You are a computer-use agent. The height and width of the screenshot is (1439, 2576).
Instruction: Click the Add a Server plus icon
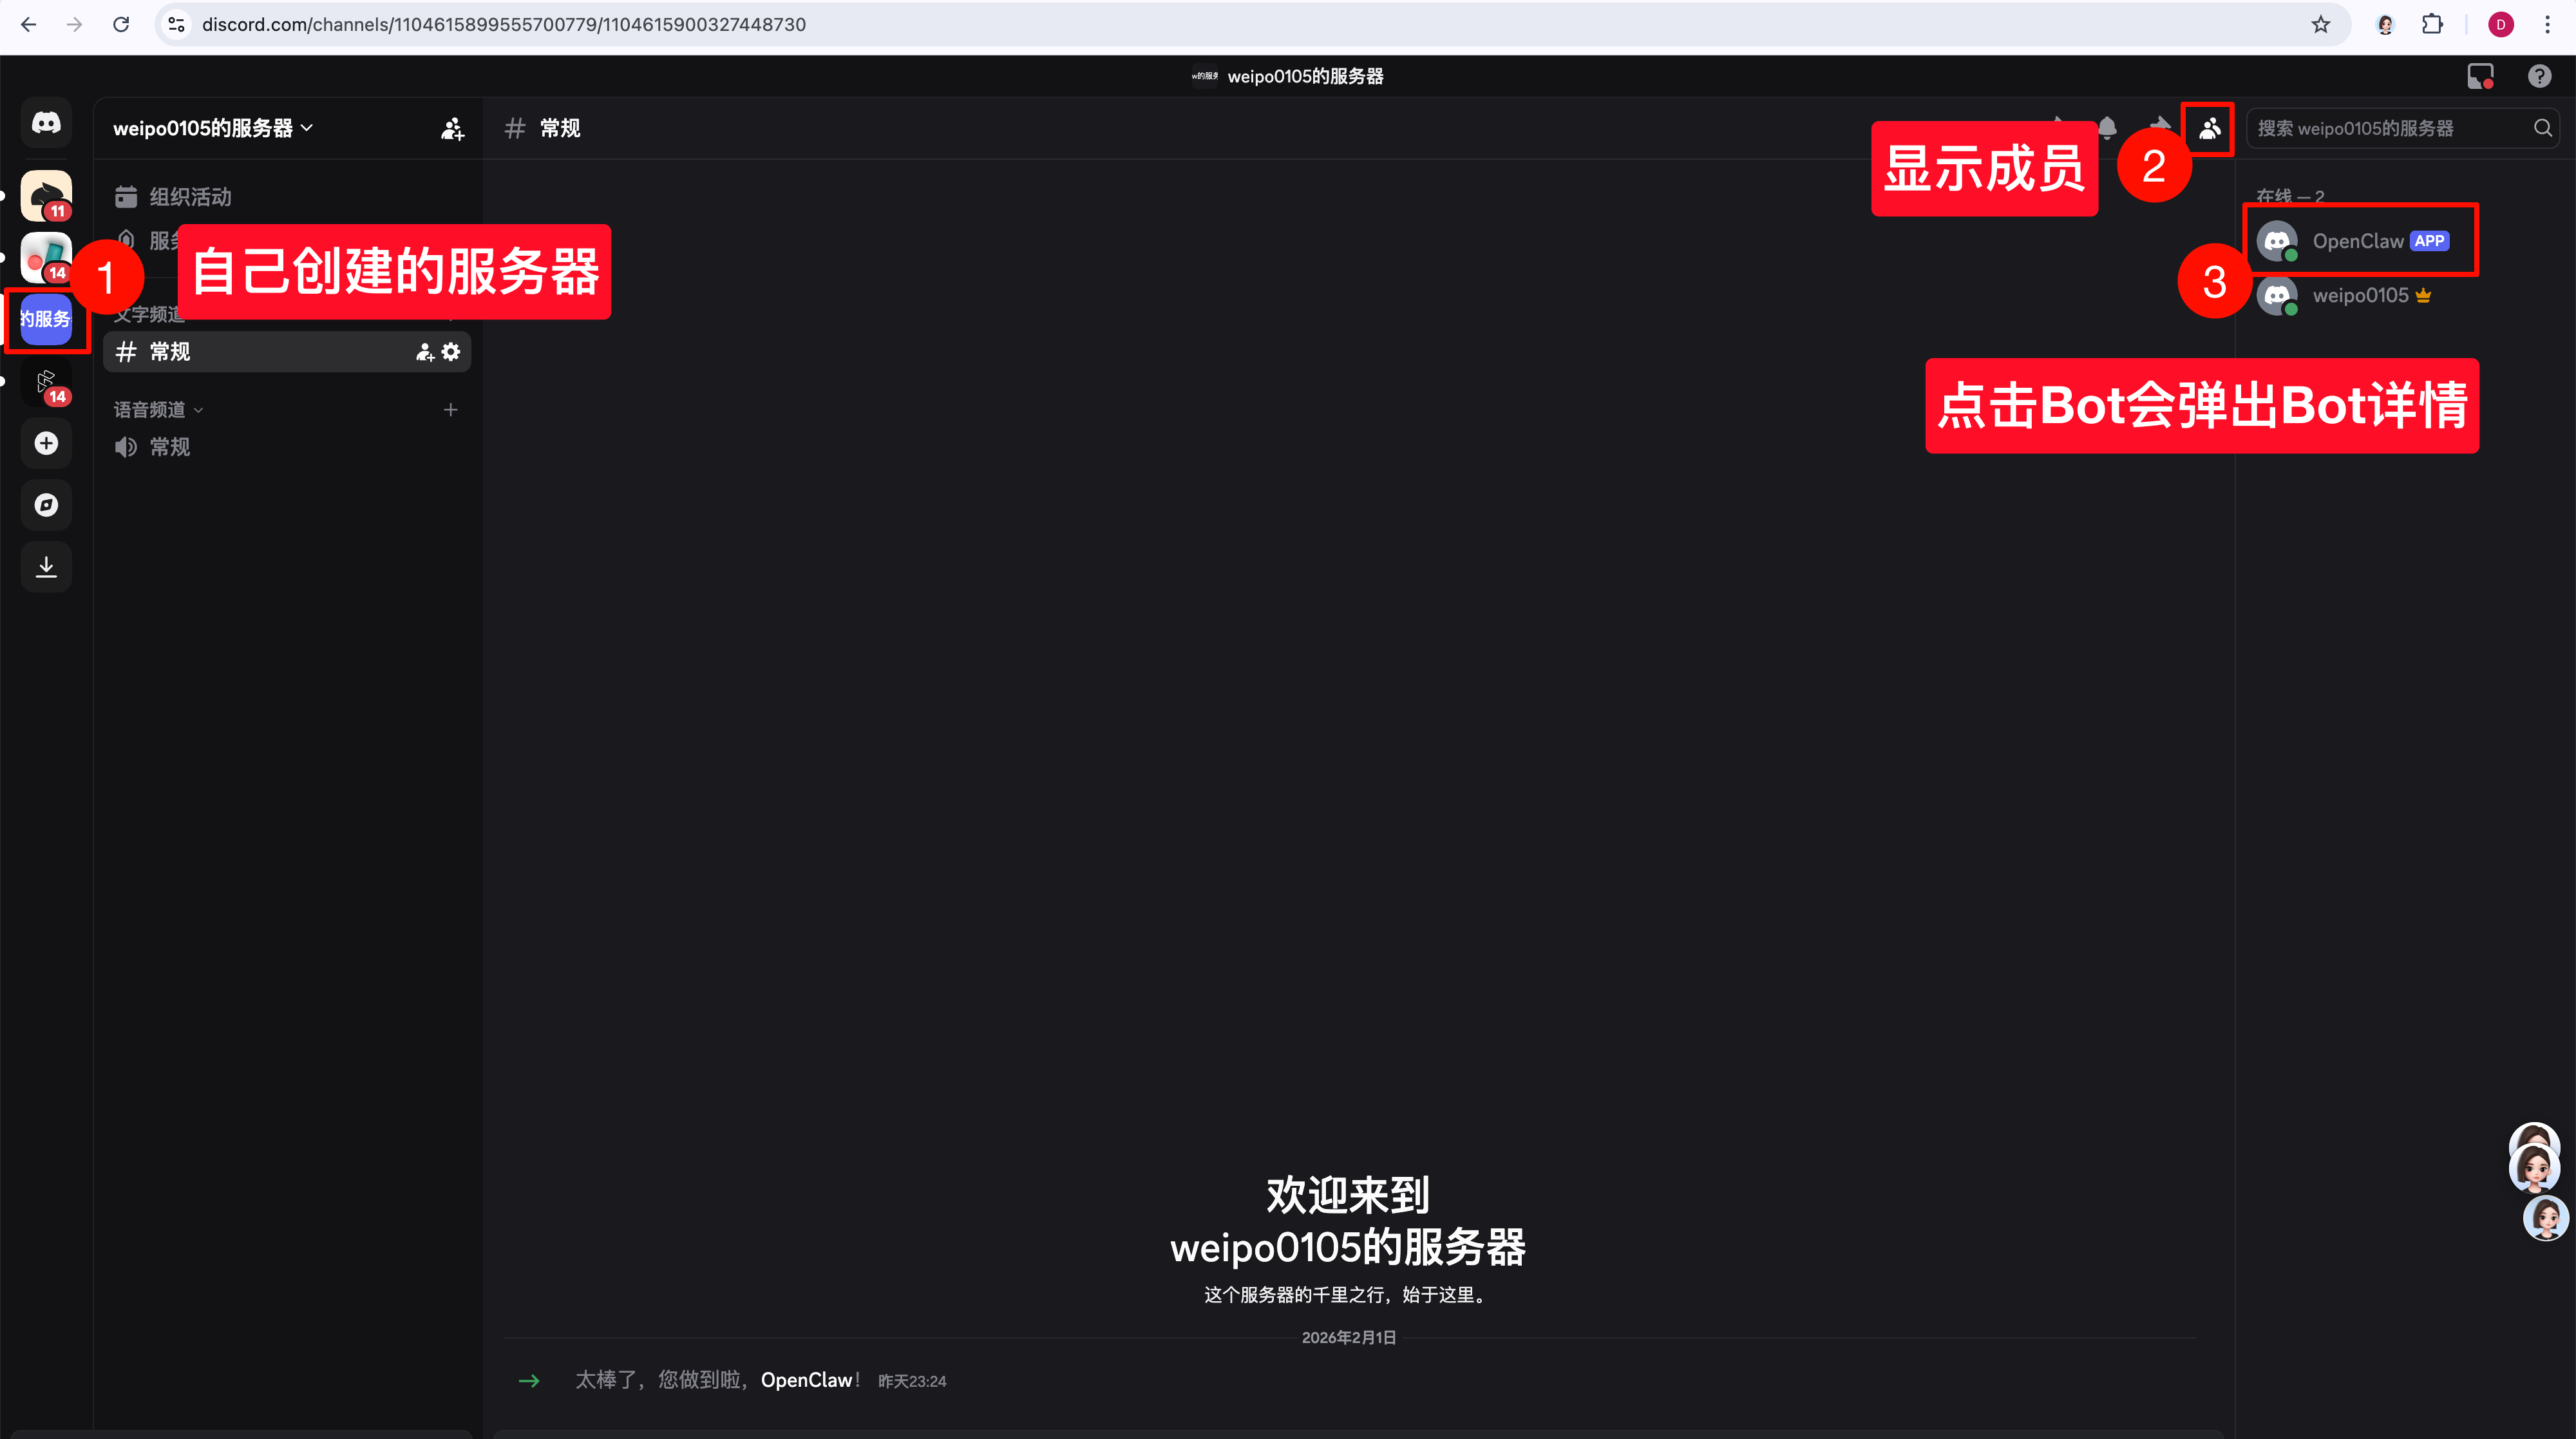46,443
